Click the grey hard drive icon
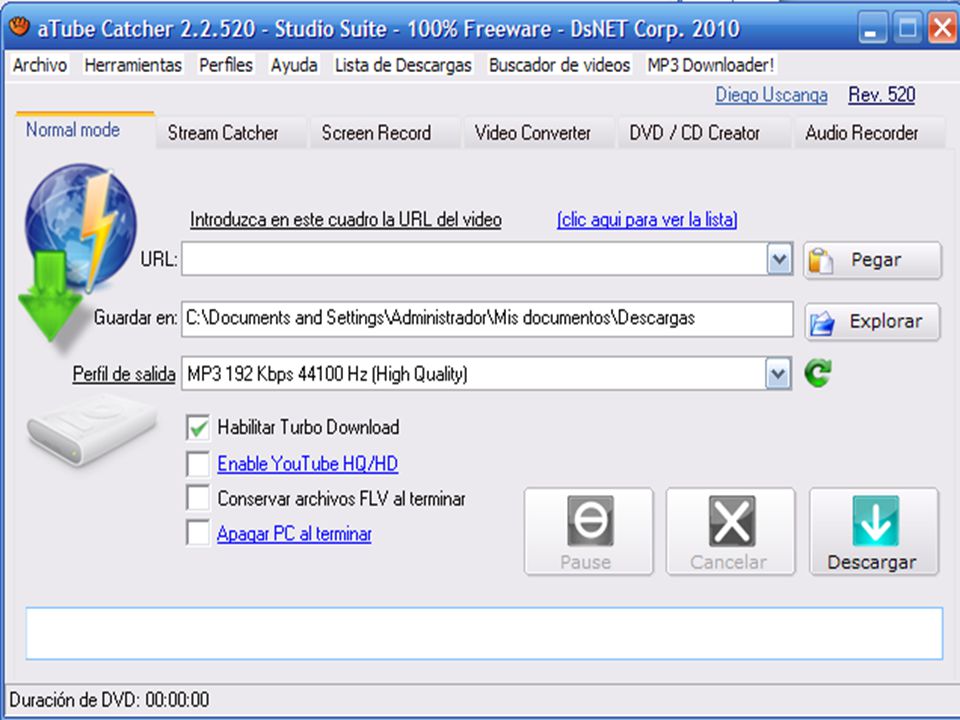The width and height of the screenshot is (960, 720). [x=91, y=430]
